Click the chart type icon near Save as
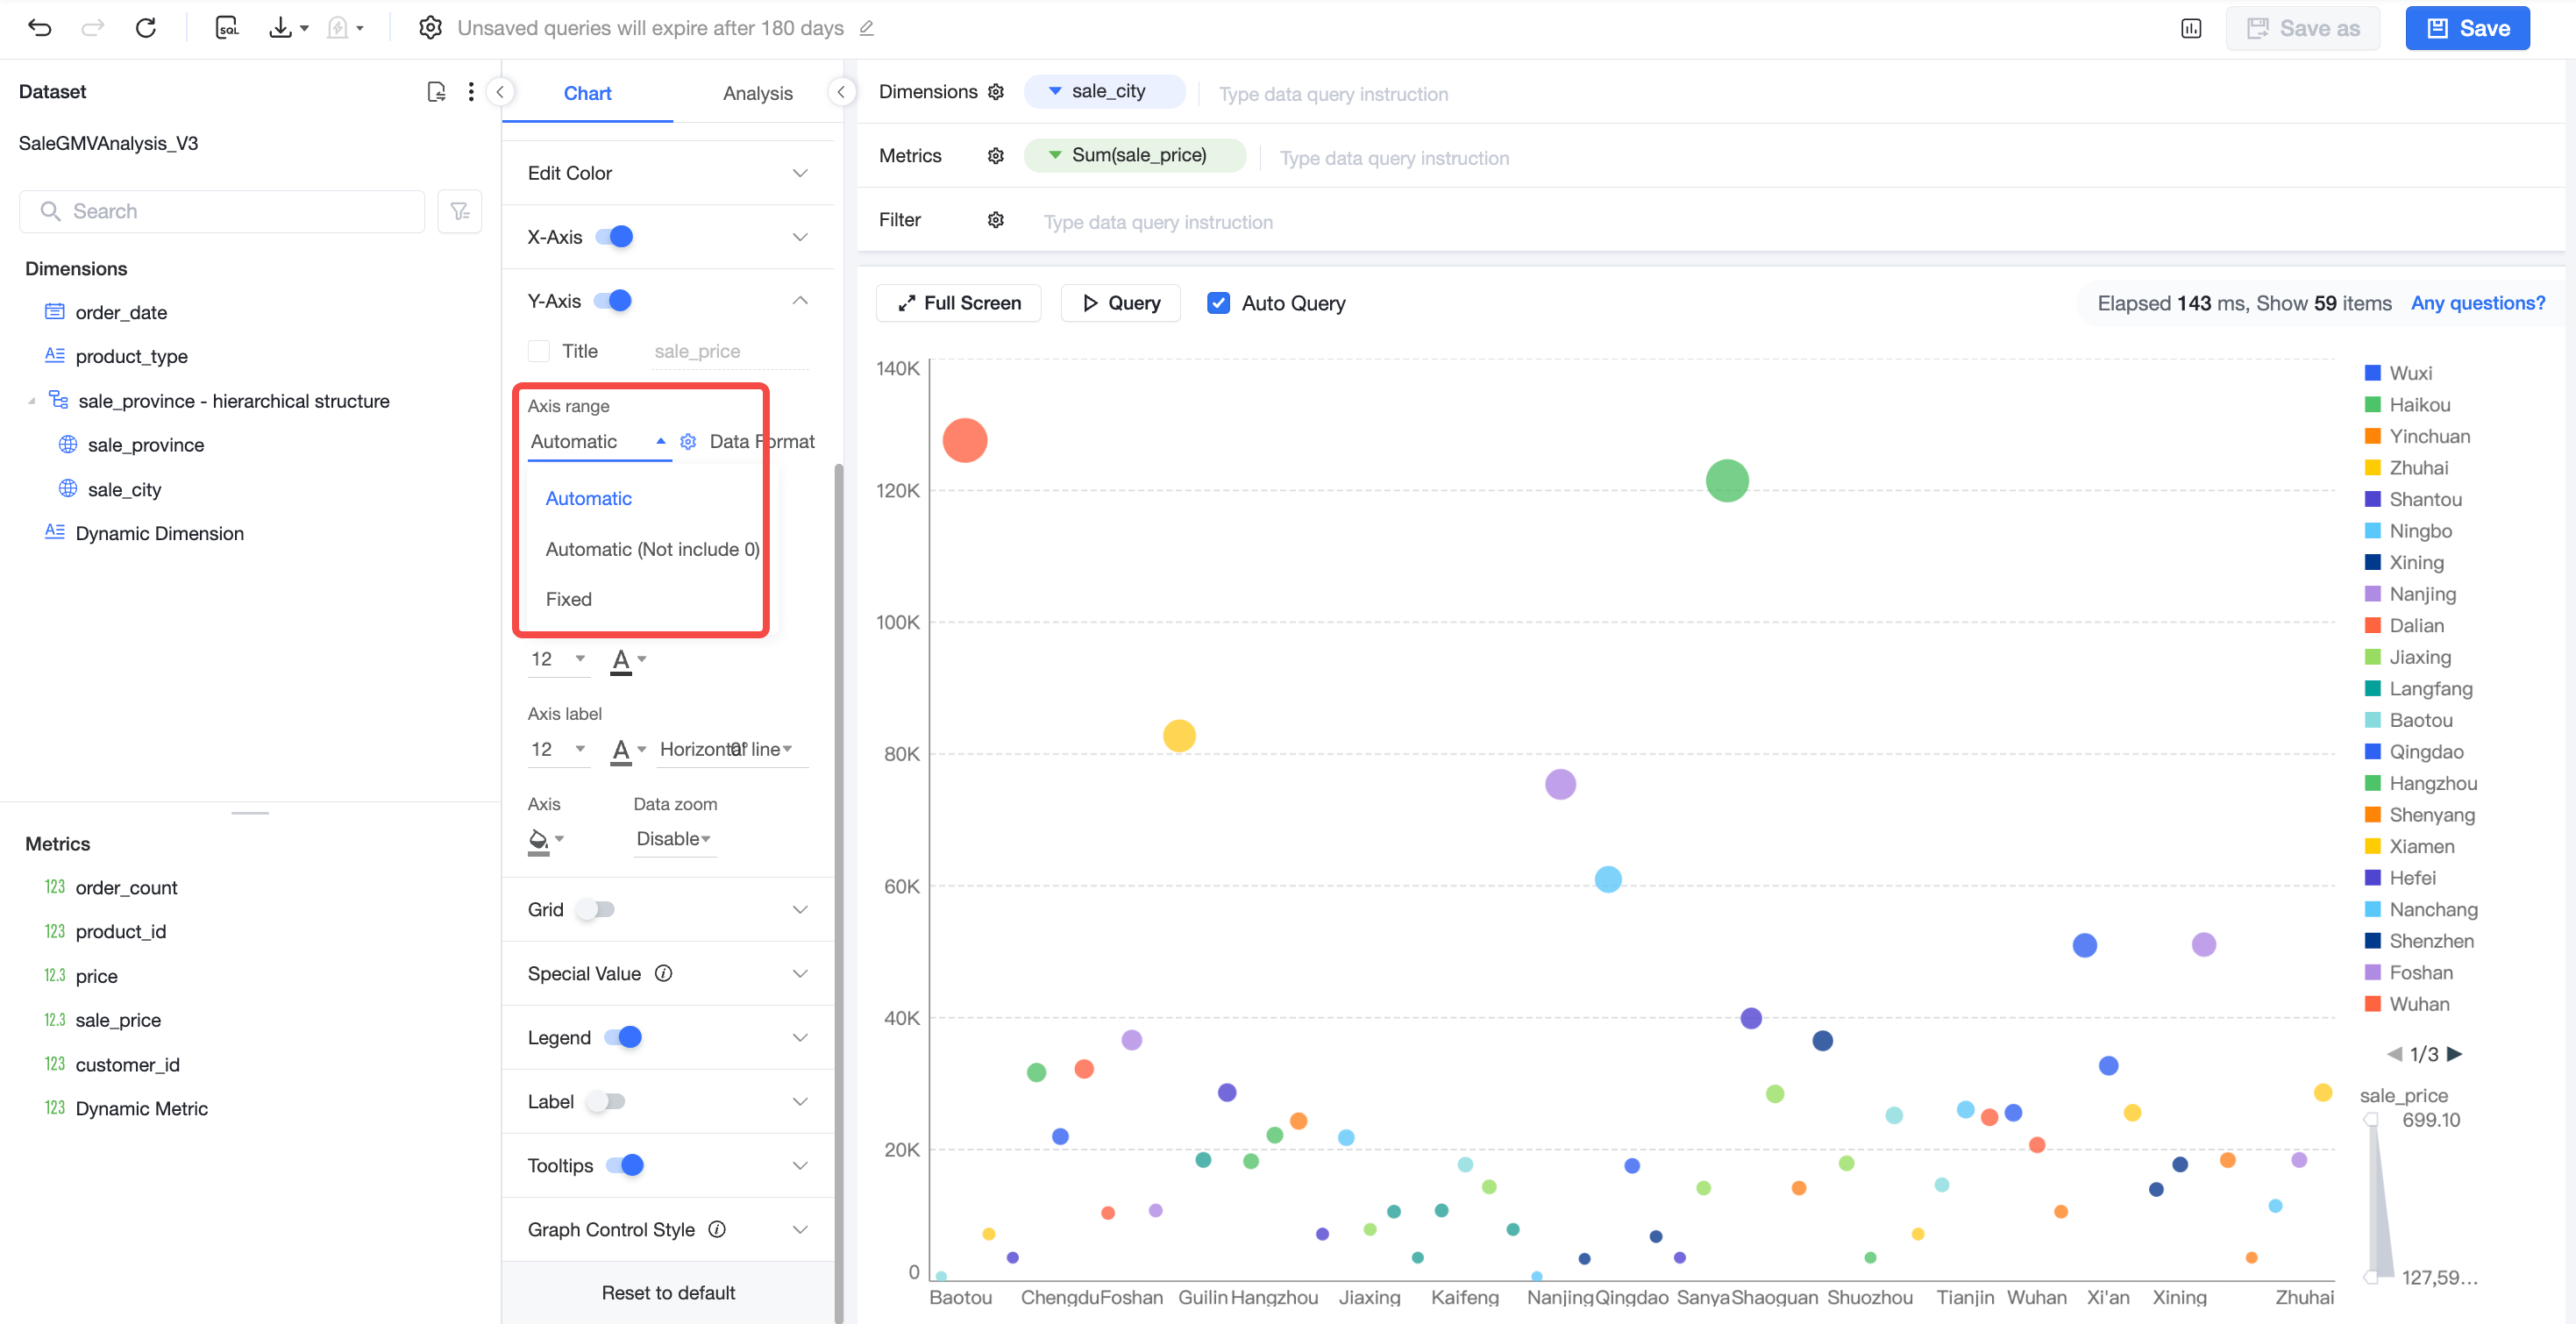Viewport: 2576px width, 1324px height. point(2191,28)
